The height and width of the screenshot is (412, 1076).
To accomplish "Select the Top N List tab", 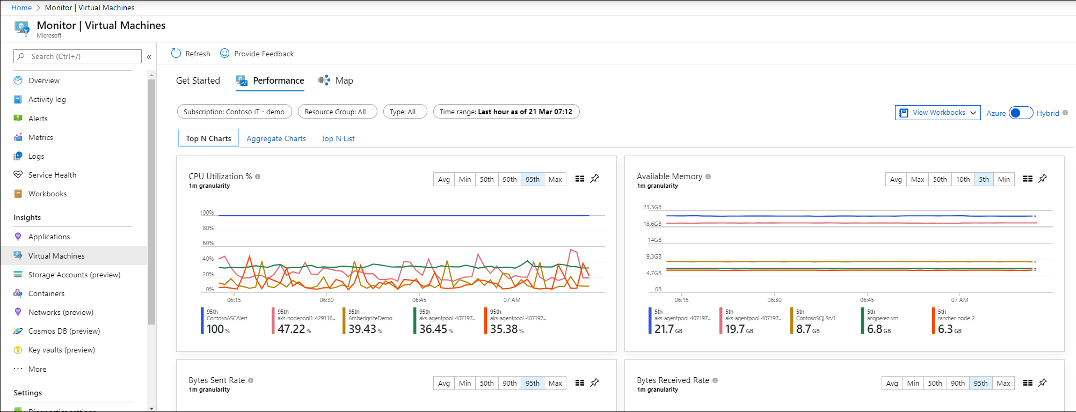I will [338, 138].
